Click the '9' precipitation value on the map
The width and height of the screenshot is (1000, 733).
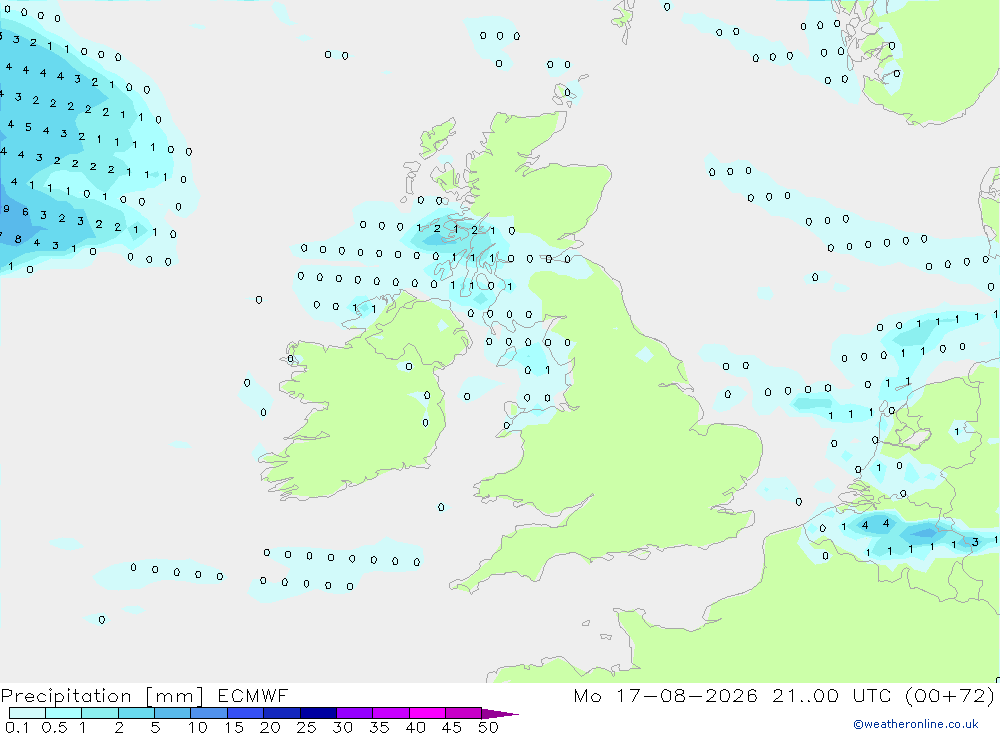tap(6, 209)
